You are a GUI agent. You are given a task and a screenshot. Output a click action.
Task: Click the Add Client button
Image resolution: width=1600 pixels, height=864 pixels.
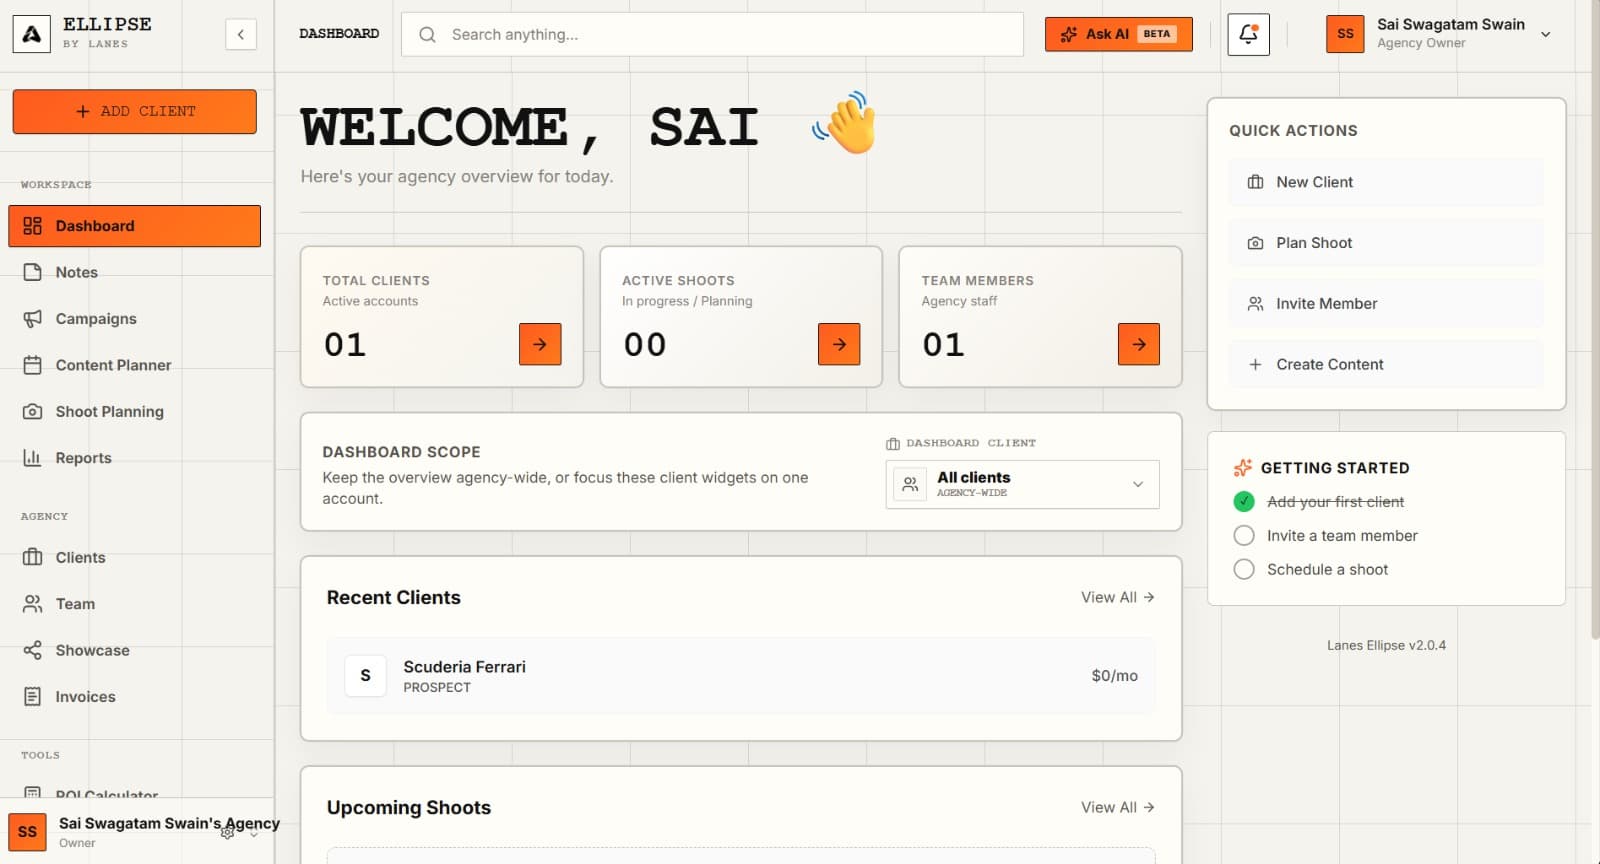135,111
